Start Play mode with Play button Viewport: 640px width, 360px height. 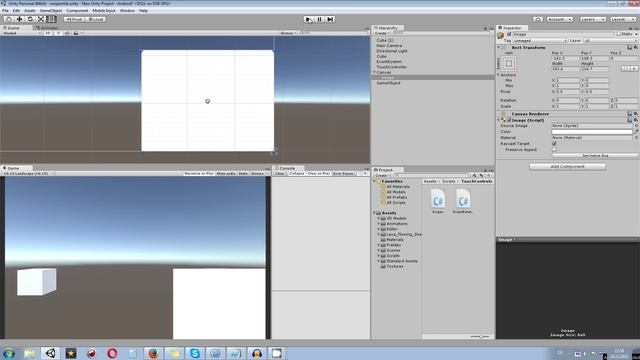309,19
